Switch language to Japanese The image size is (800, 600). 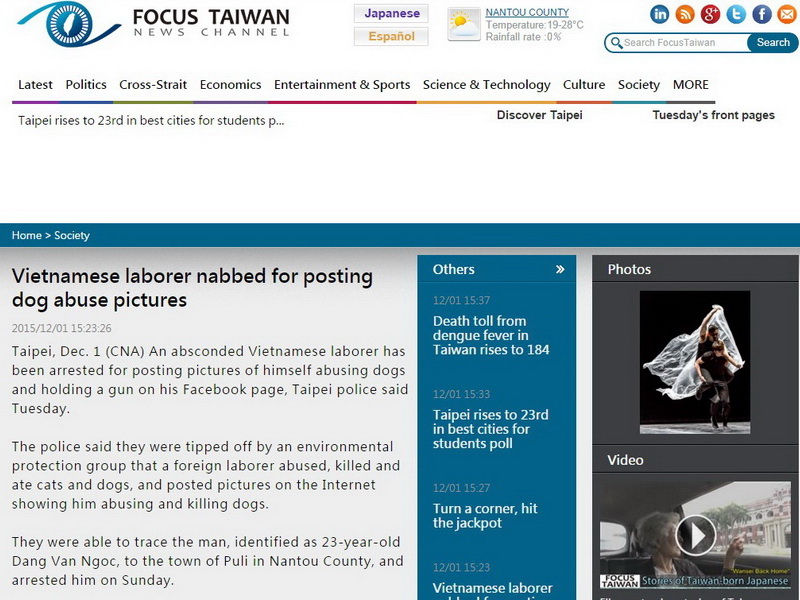point(391,14)
